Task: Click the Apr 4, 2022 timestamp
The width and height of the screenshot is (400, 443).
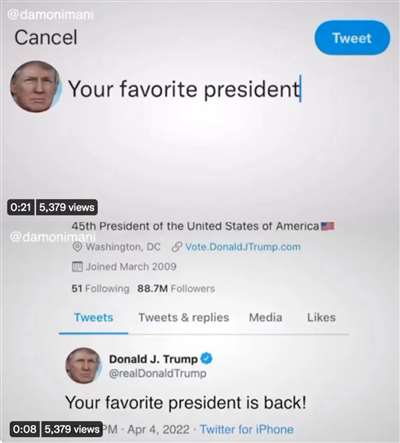Action: (x=158, y=429)
